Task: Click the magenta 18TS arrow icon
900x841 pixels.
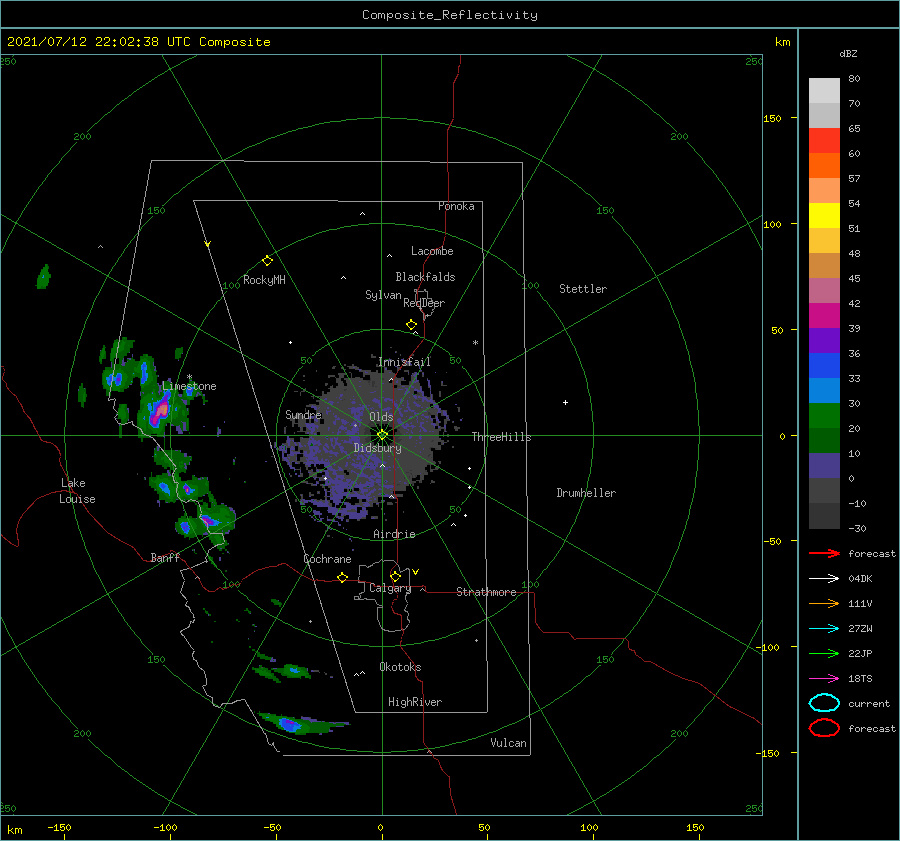Action: pos(824,679)
